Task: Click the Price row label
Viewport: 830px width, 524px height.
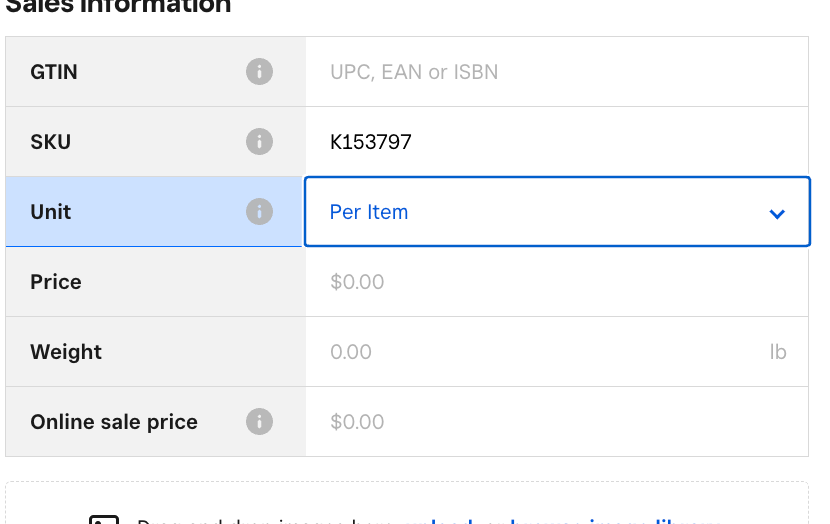Action: pyautogui.click(x=56, y=282)
